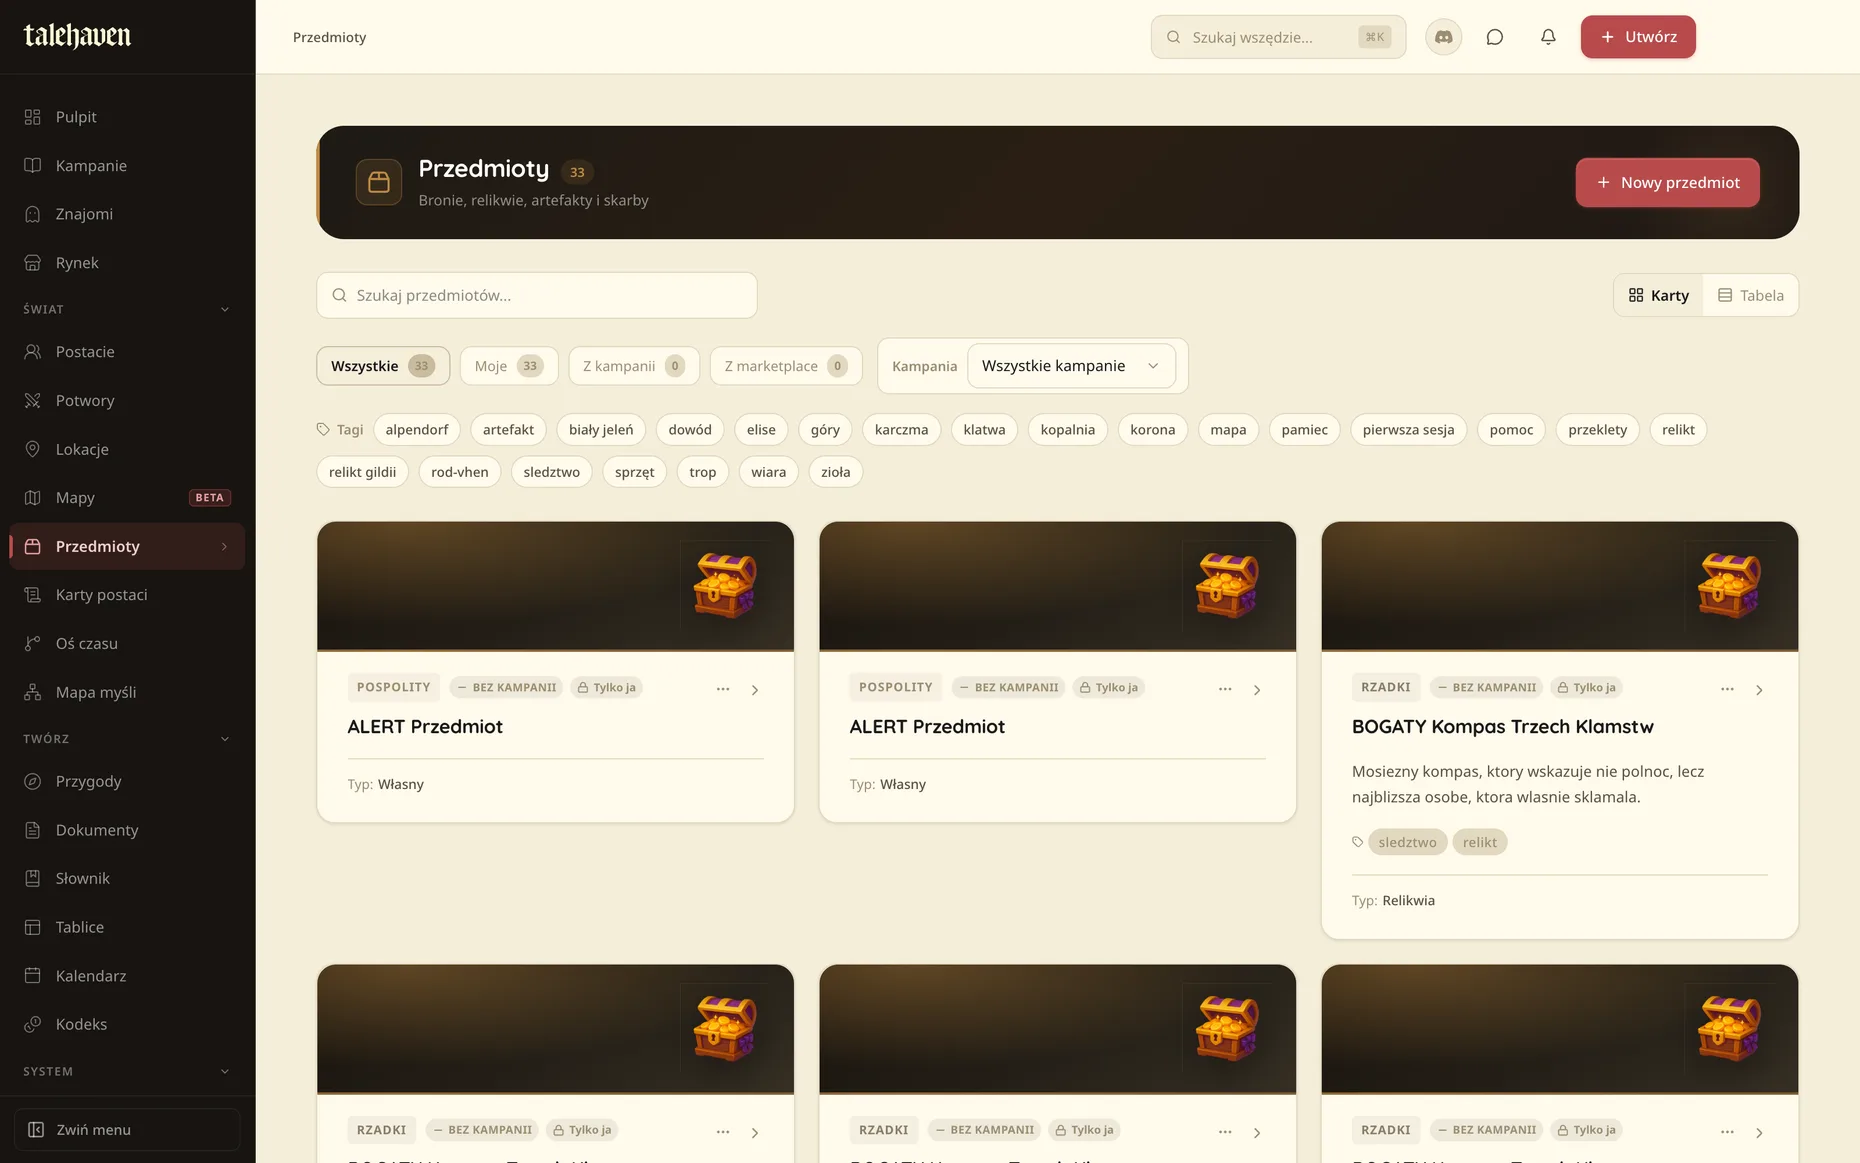Click the Mapy map icon

pyautogui.click(x=33, y=497)
